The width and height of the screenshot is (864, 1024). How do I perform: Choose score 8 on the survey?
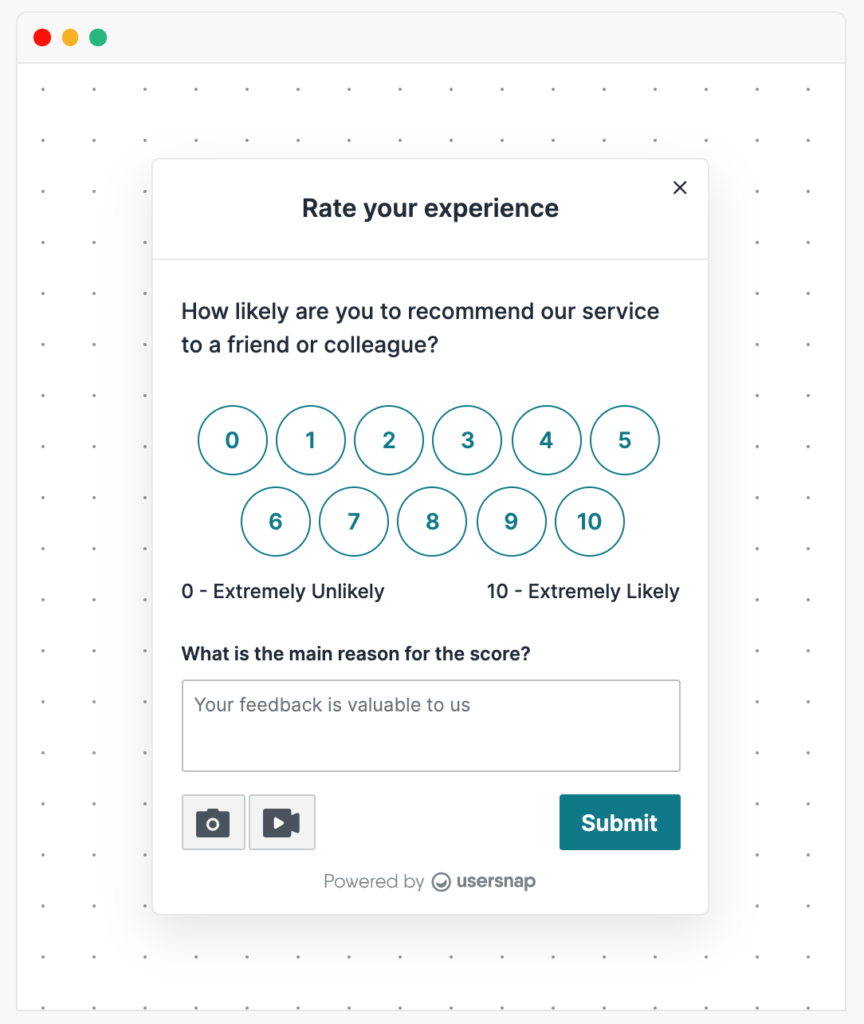coord(432,521)
